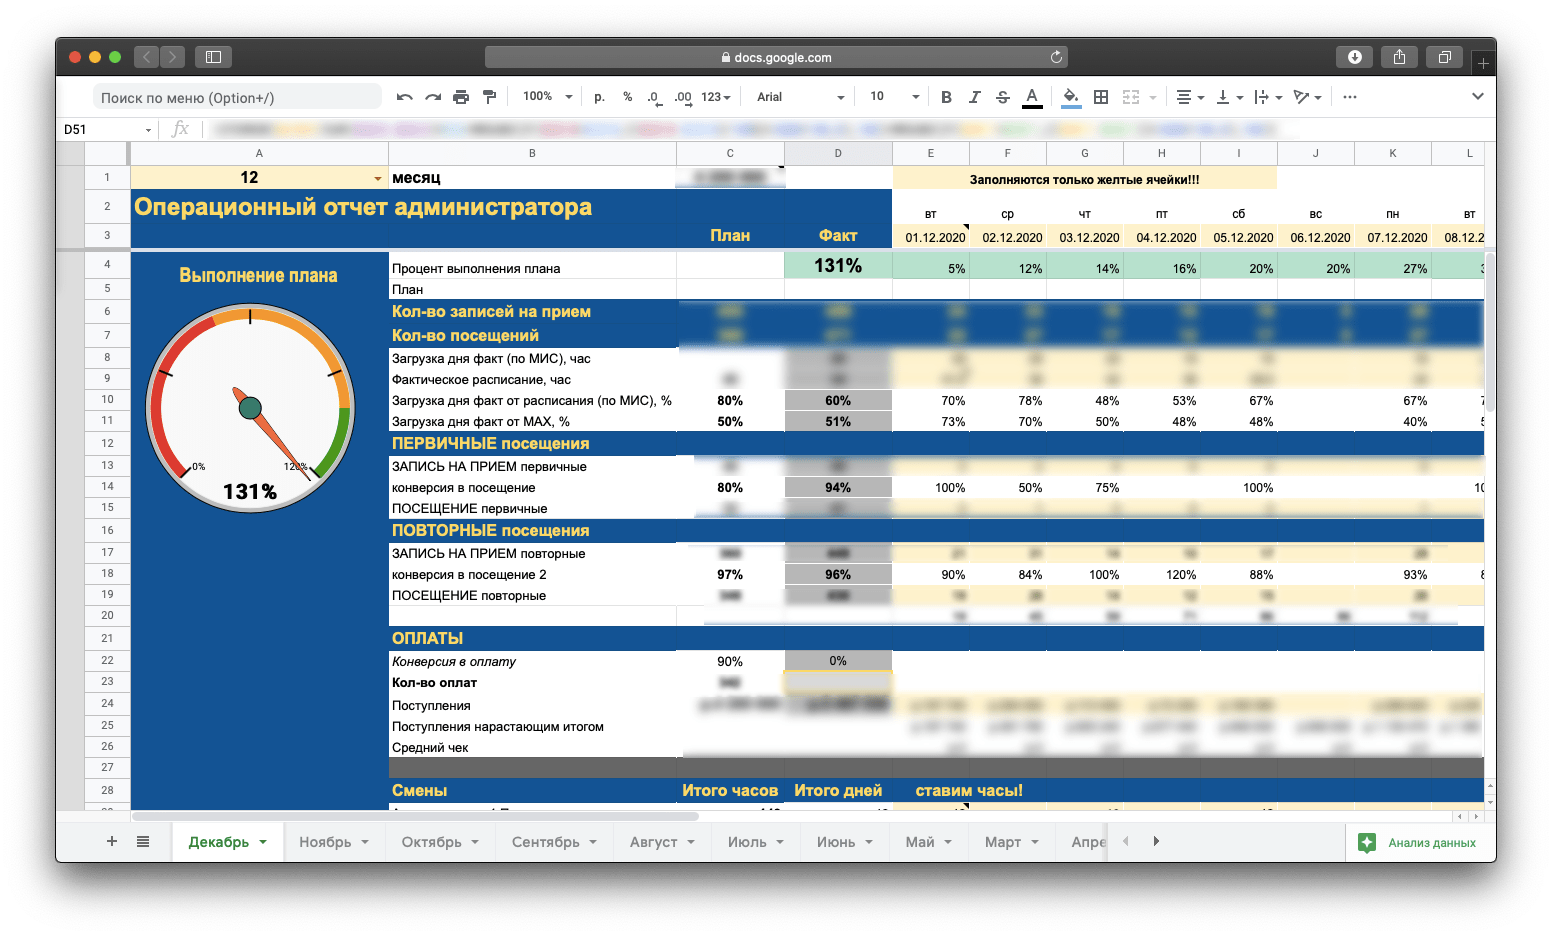The height and width of the screenshot is (936, 1552).
Task: Click the Анализ данных button
Action: click(1420, 843)
